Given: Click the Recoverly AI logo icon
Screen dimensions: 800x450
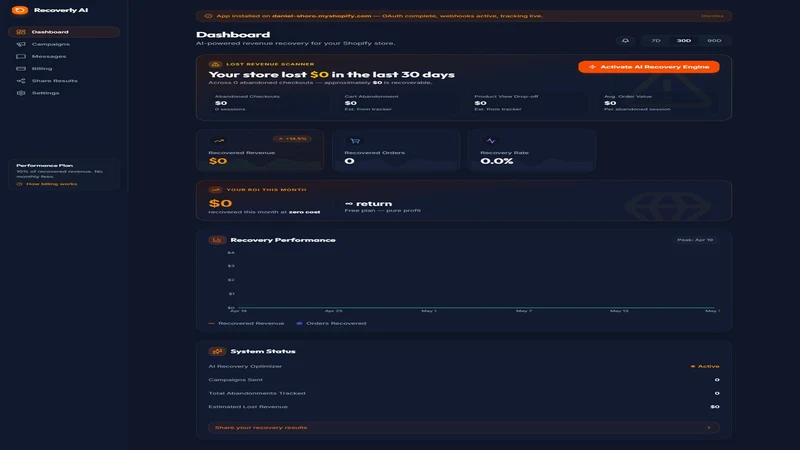Looking at the screenshot, I should click(20, 10).
